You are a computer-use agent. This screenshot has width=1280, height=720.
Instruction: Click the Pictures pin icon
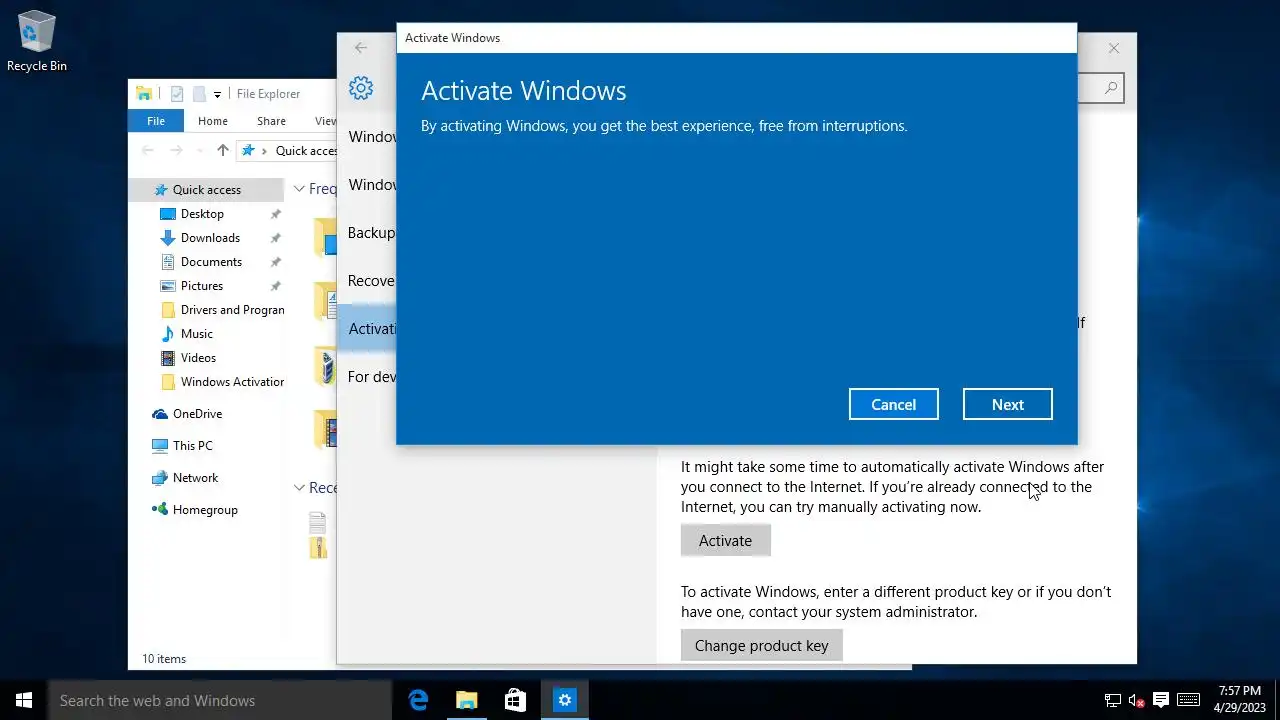(x=276, y=286)
